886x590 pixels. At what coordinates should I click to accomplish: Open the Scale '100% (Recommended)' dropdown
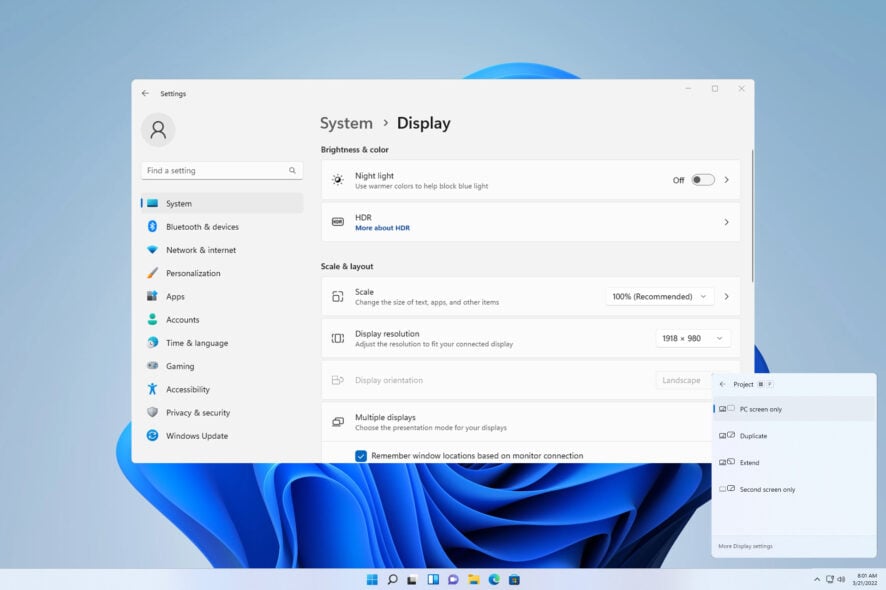(x=659, y=297)
